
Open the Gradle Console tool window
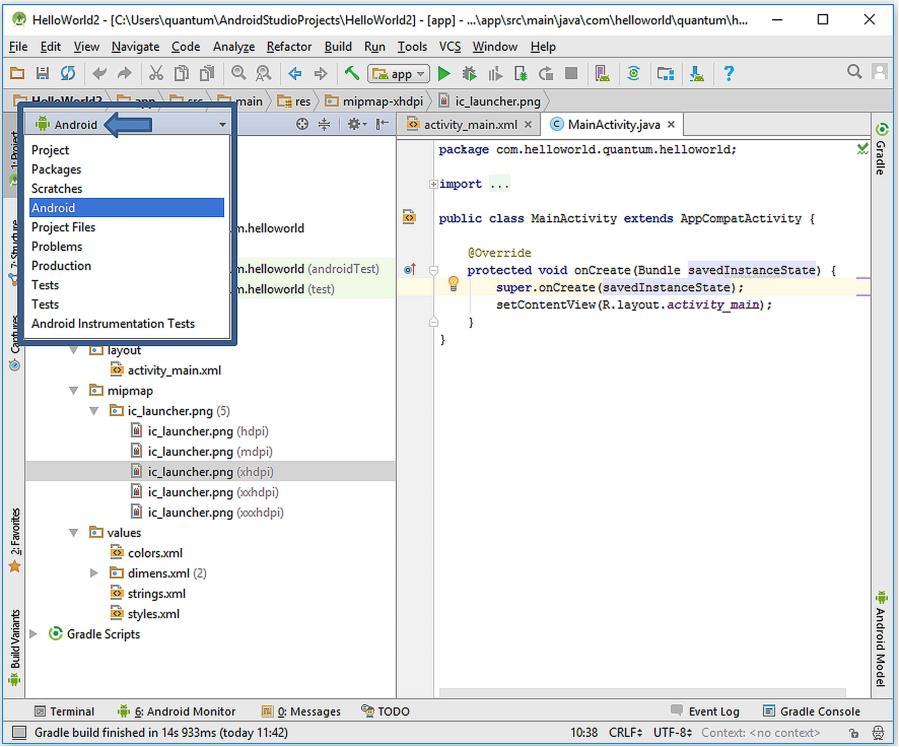[811, 711]
